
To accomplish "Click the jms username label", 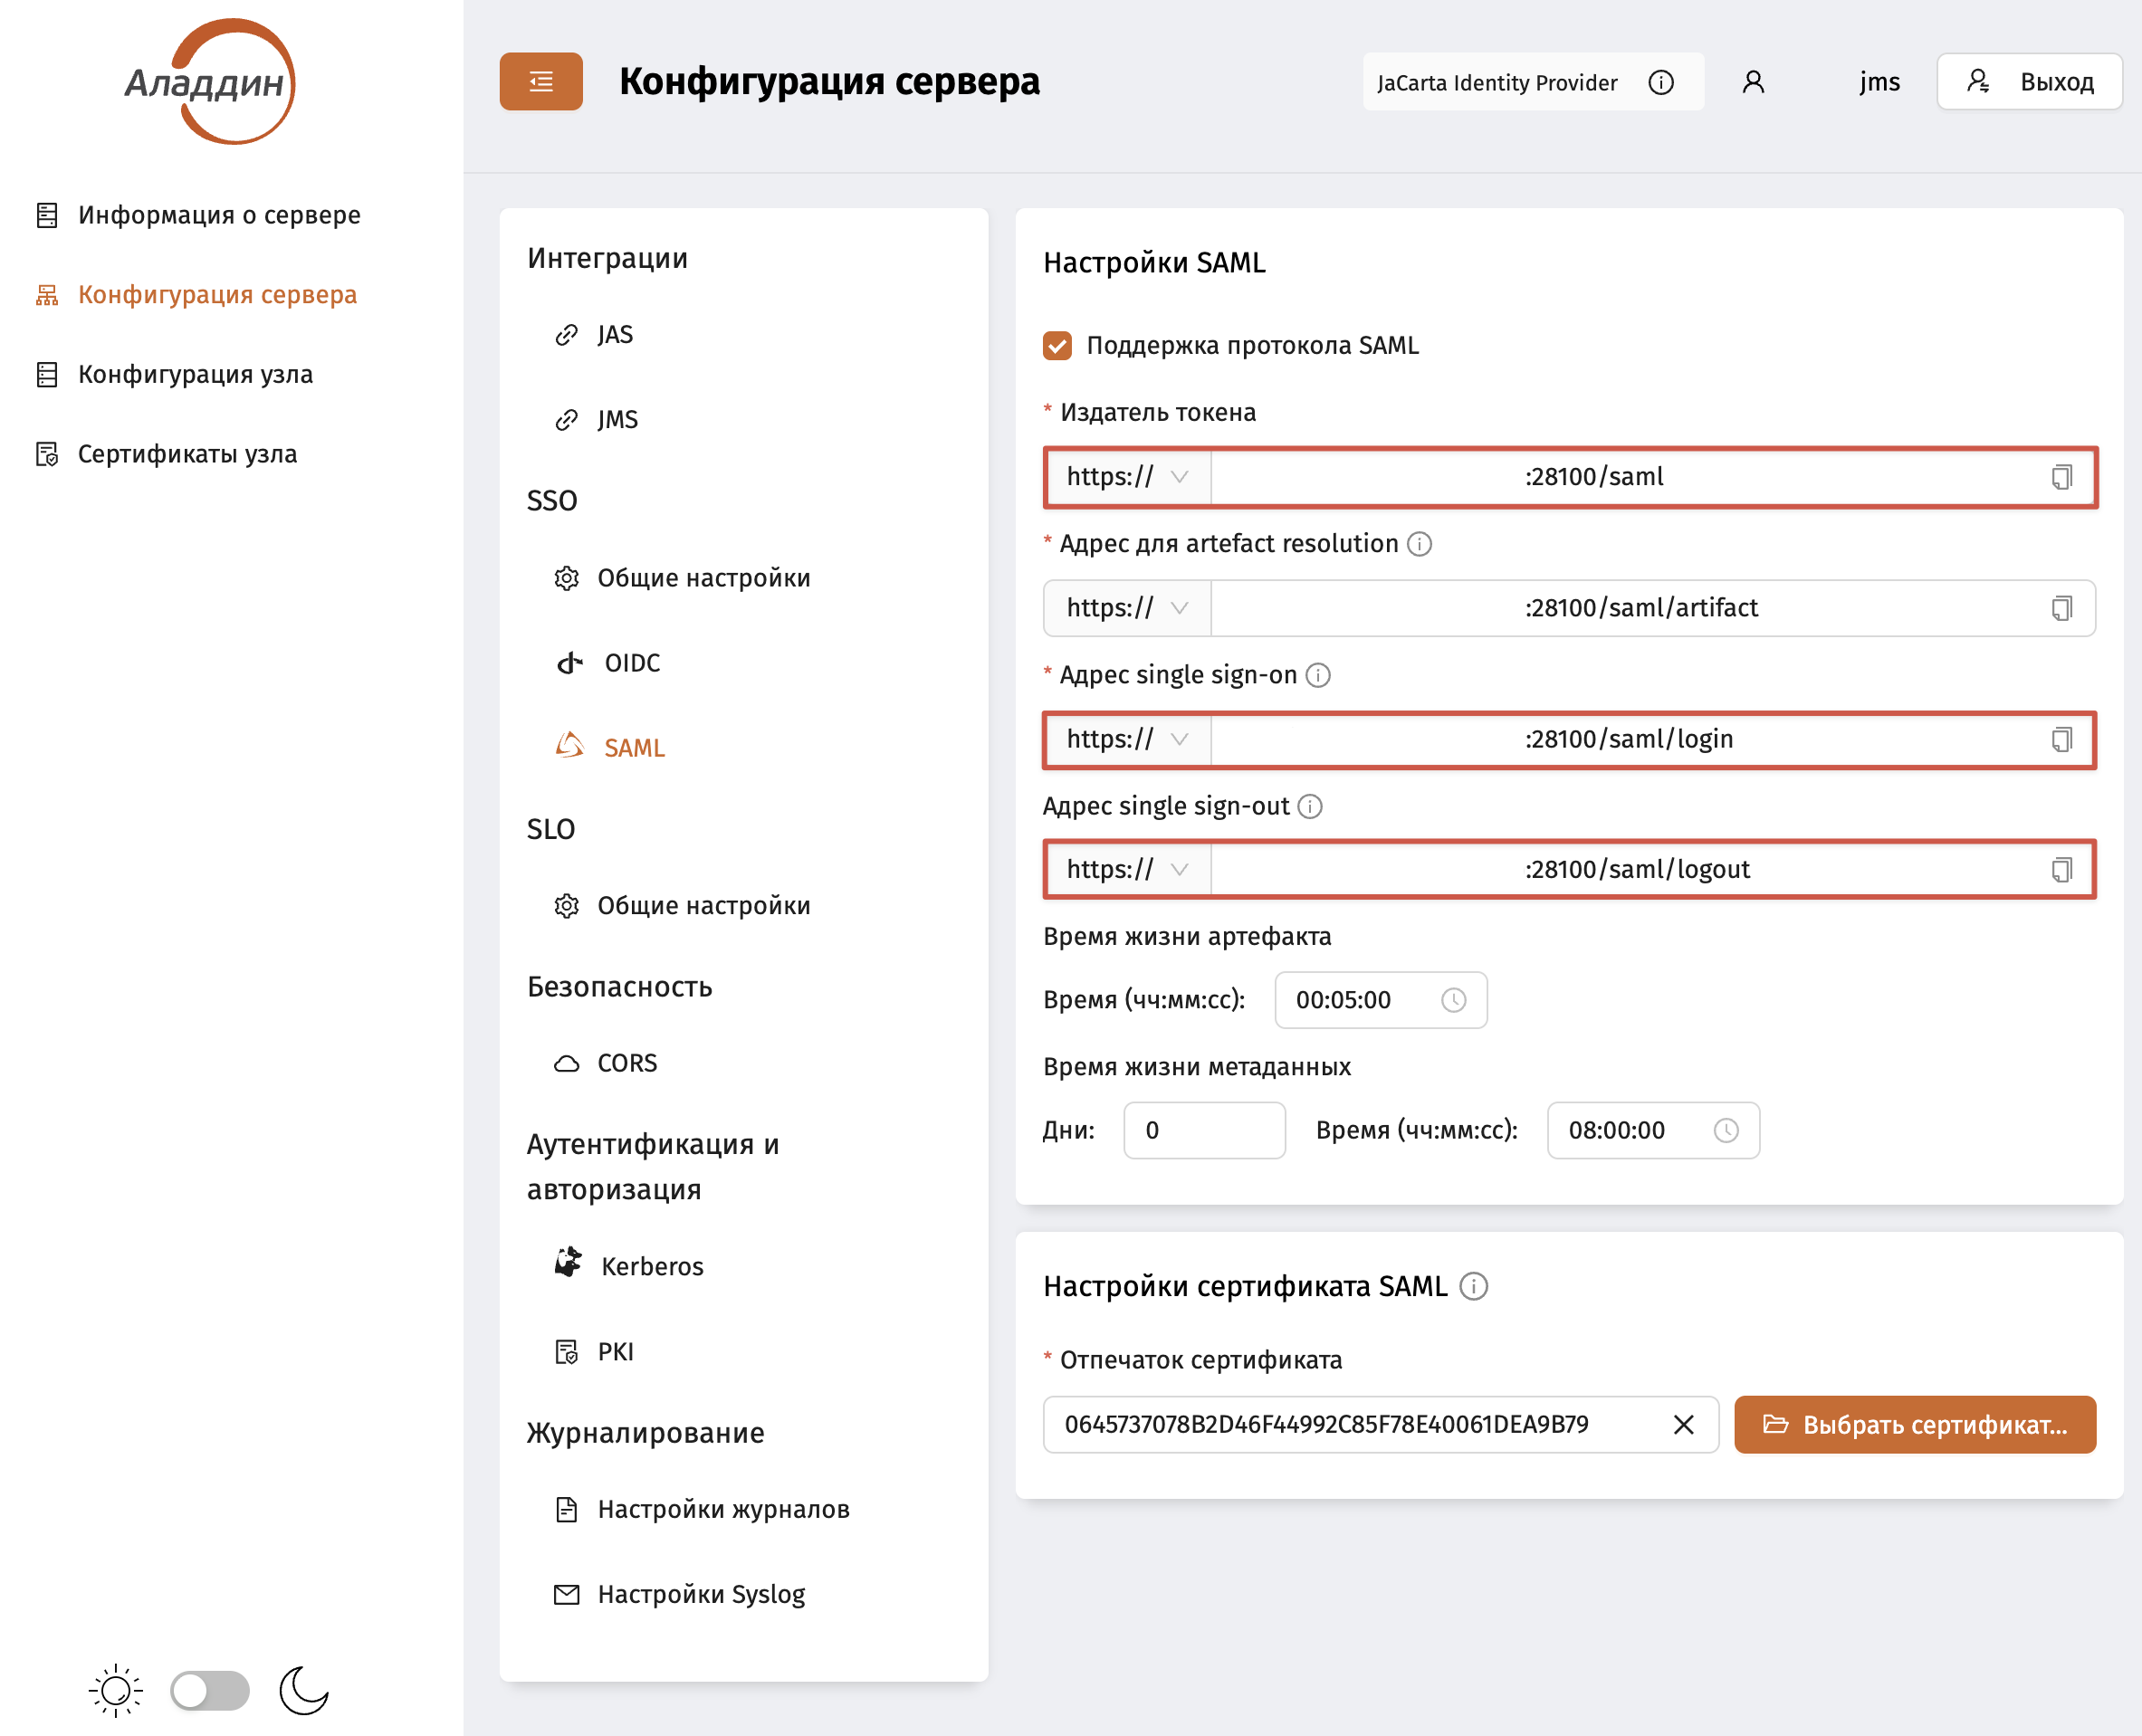I will 1879,82.
